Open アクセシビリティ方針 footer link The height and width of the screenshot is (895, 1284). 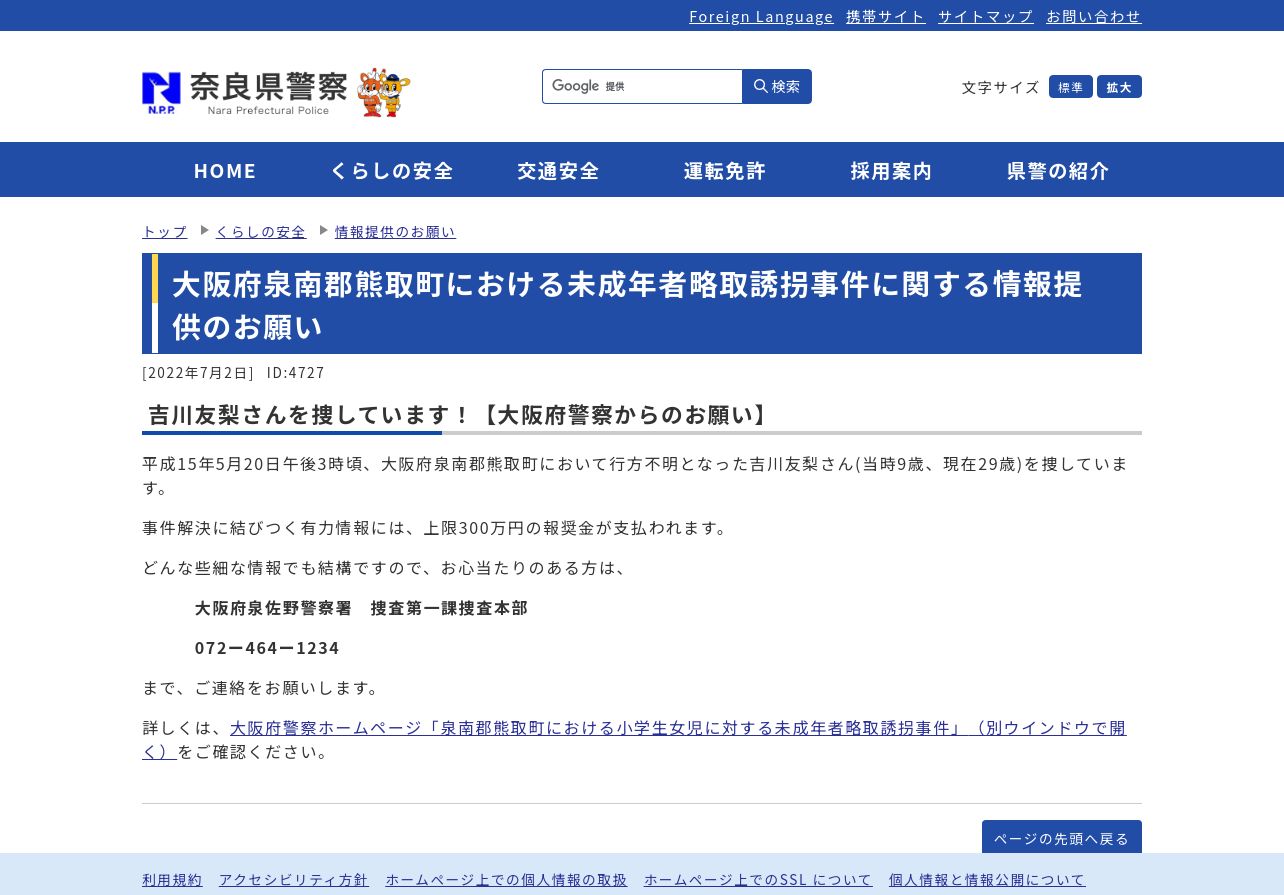coord(294,880)
